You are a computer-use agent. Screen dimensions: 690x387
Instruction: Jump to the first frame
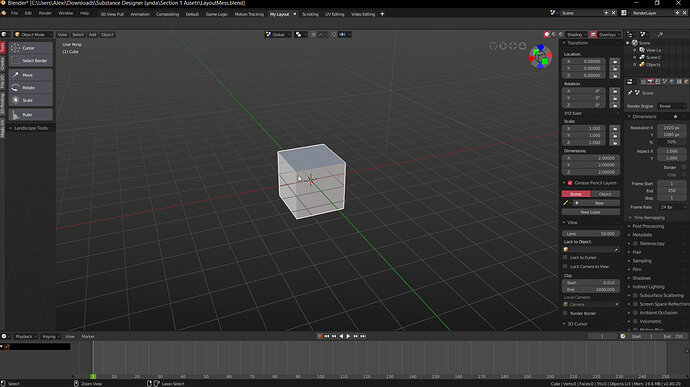[x=327, y=336]
